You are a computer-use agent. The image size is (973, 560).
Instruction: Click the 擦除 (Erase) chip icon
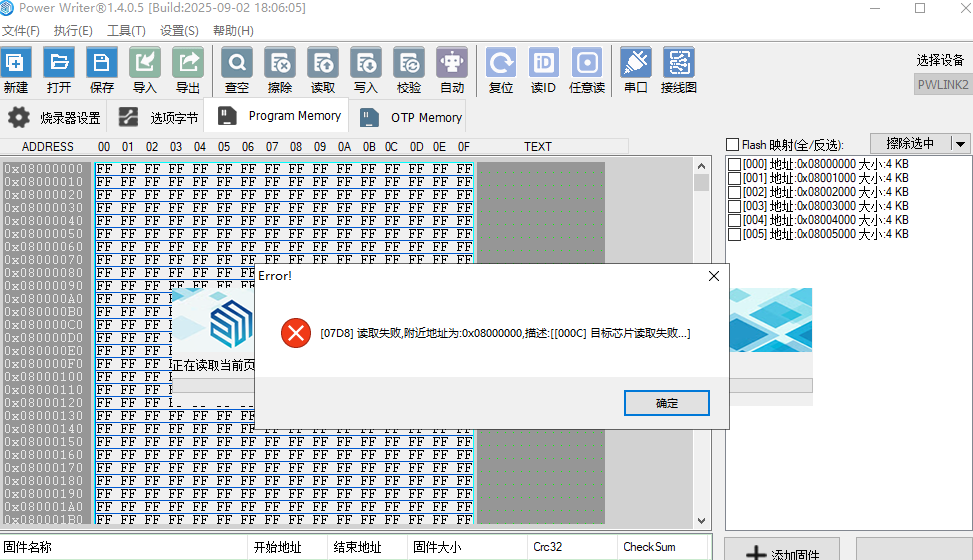(x=280, y=63)
